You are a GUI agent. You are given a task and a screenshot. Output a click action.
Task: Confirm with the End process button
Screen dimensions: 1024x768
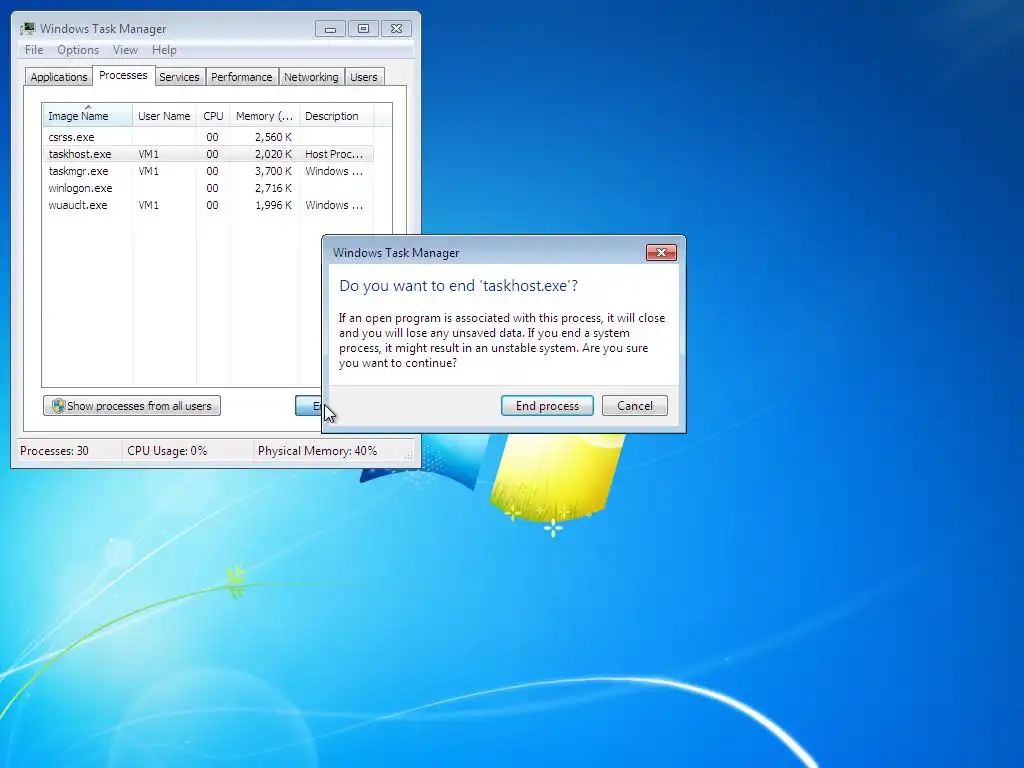tap(547, 406)
